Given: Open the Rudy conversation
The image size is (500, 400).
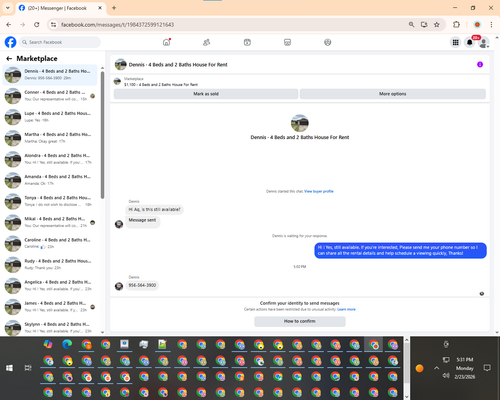Looking at the screenshot, I should [x=50, y=264].
